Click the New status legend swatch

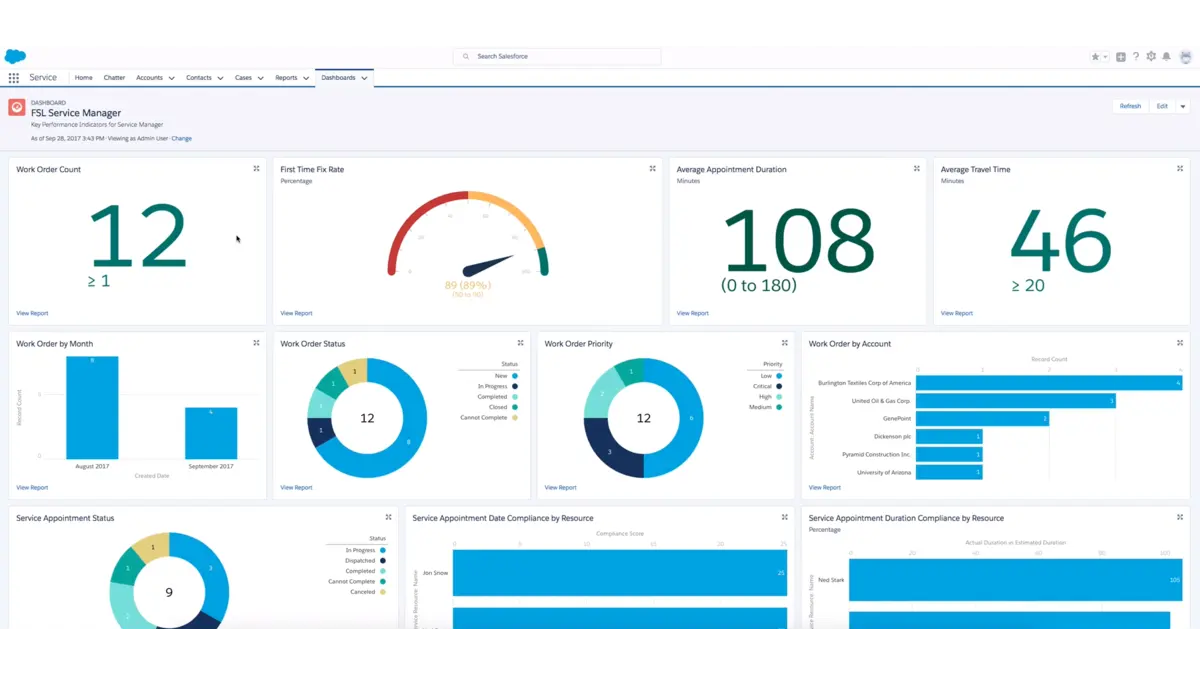click(515, 376)
